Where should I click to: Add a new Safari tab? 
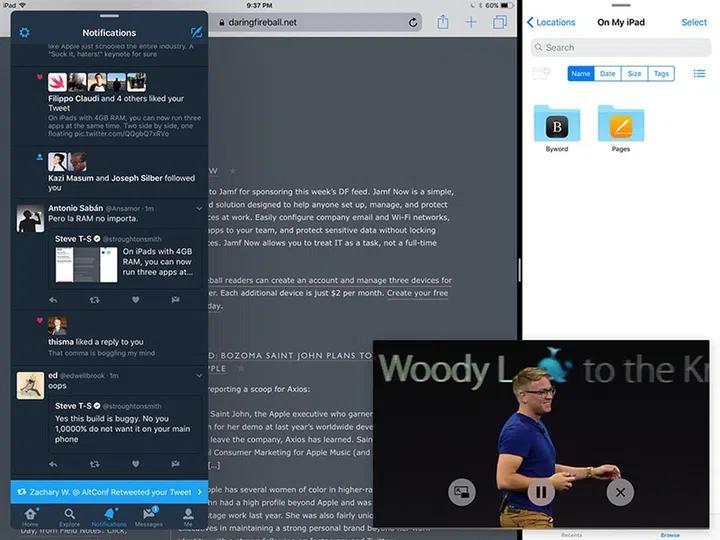point(471,22)
